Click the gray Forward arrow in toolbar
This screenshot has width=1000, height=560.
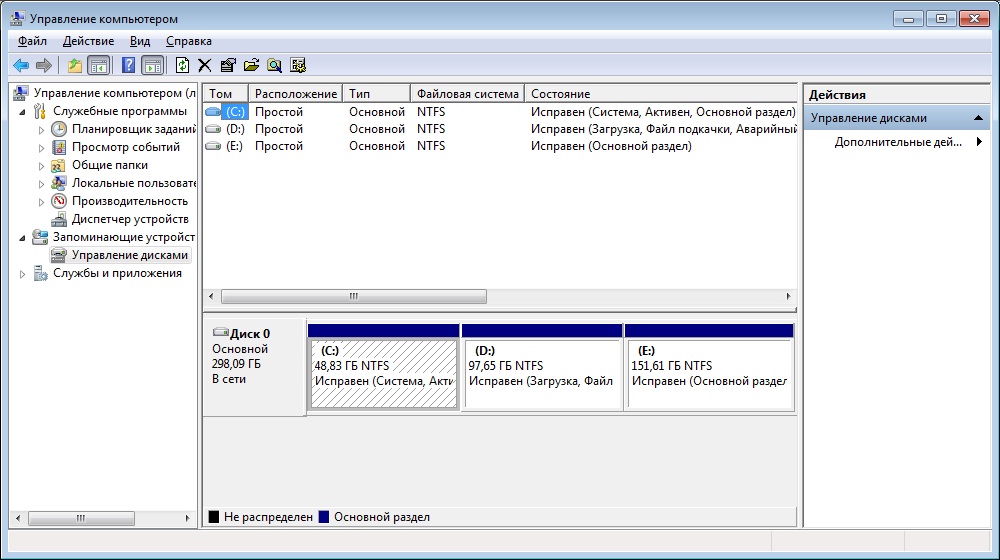coord(44,65)
